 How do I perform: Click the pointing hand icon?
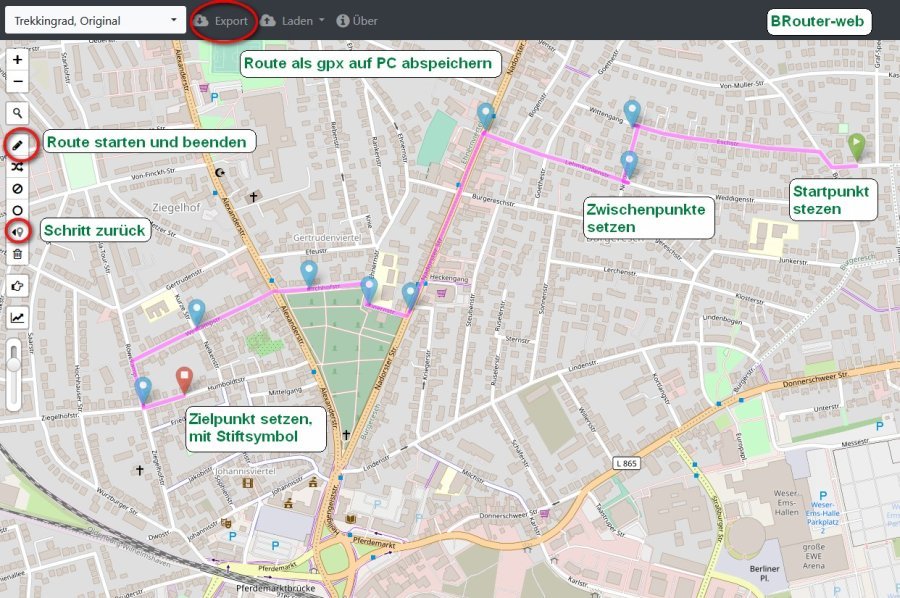click(17, 286)
